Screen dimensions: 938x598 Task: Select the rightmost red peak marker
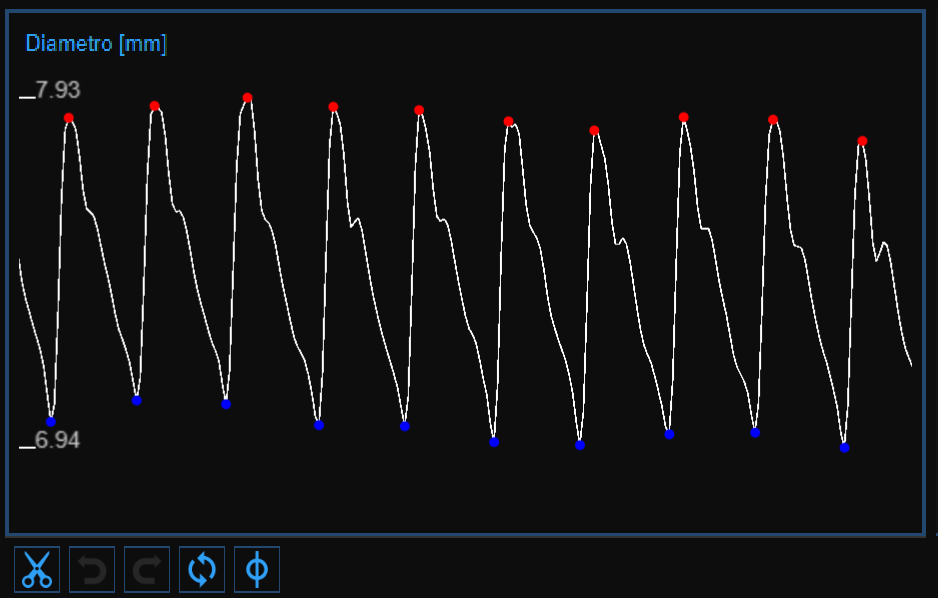click(862, 141)
